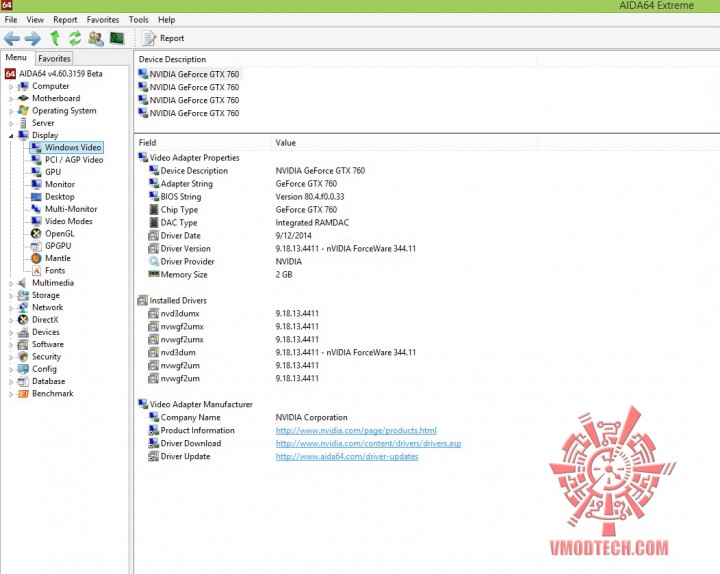Click the Forward navigation arrow
The width and height of the screenshot is (720, 574).
(33, 38)
